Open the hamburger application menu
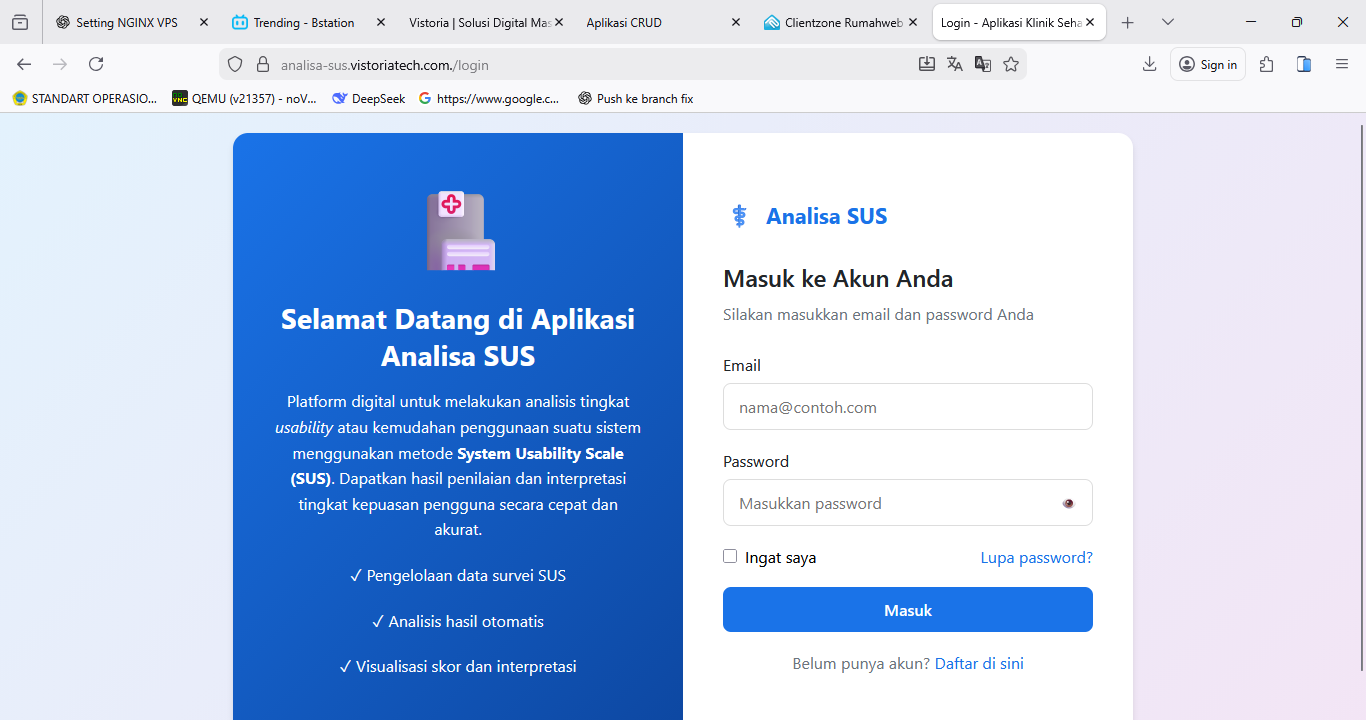The width and height of the screenshot is (1366, 720). coord(1341,63)
